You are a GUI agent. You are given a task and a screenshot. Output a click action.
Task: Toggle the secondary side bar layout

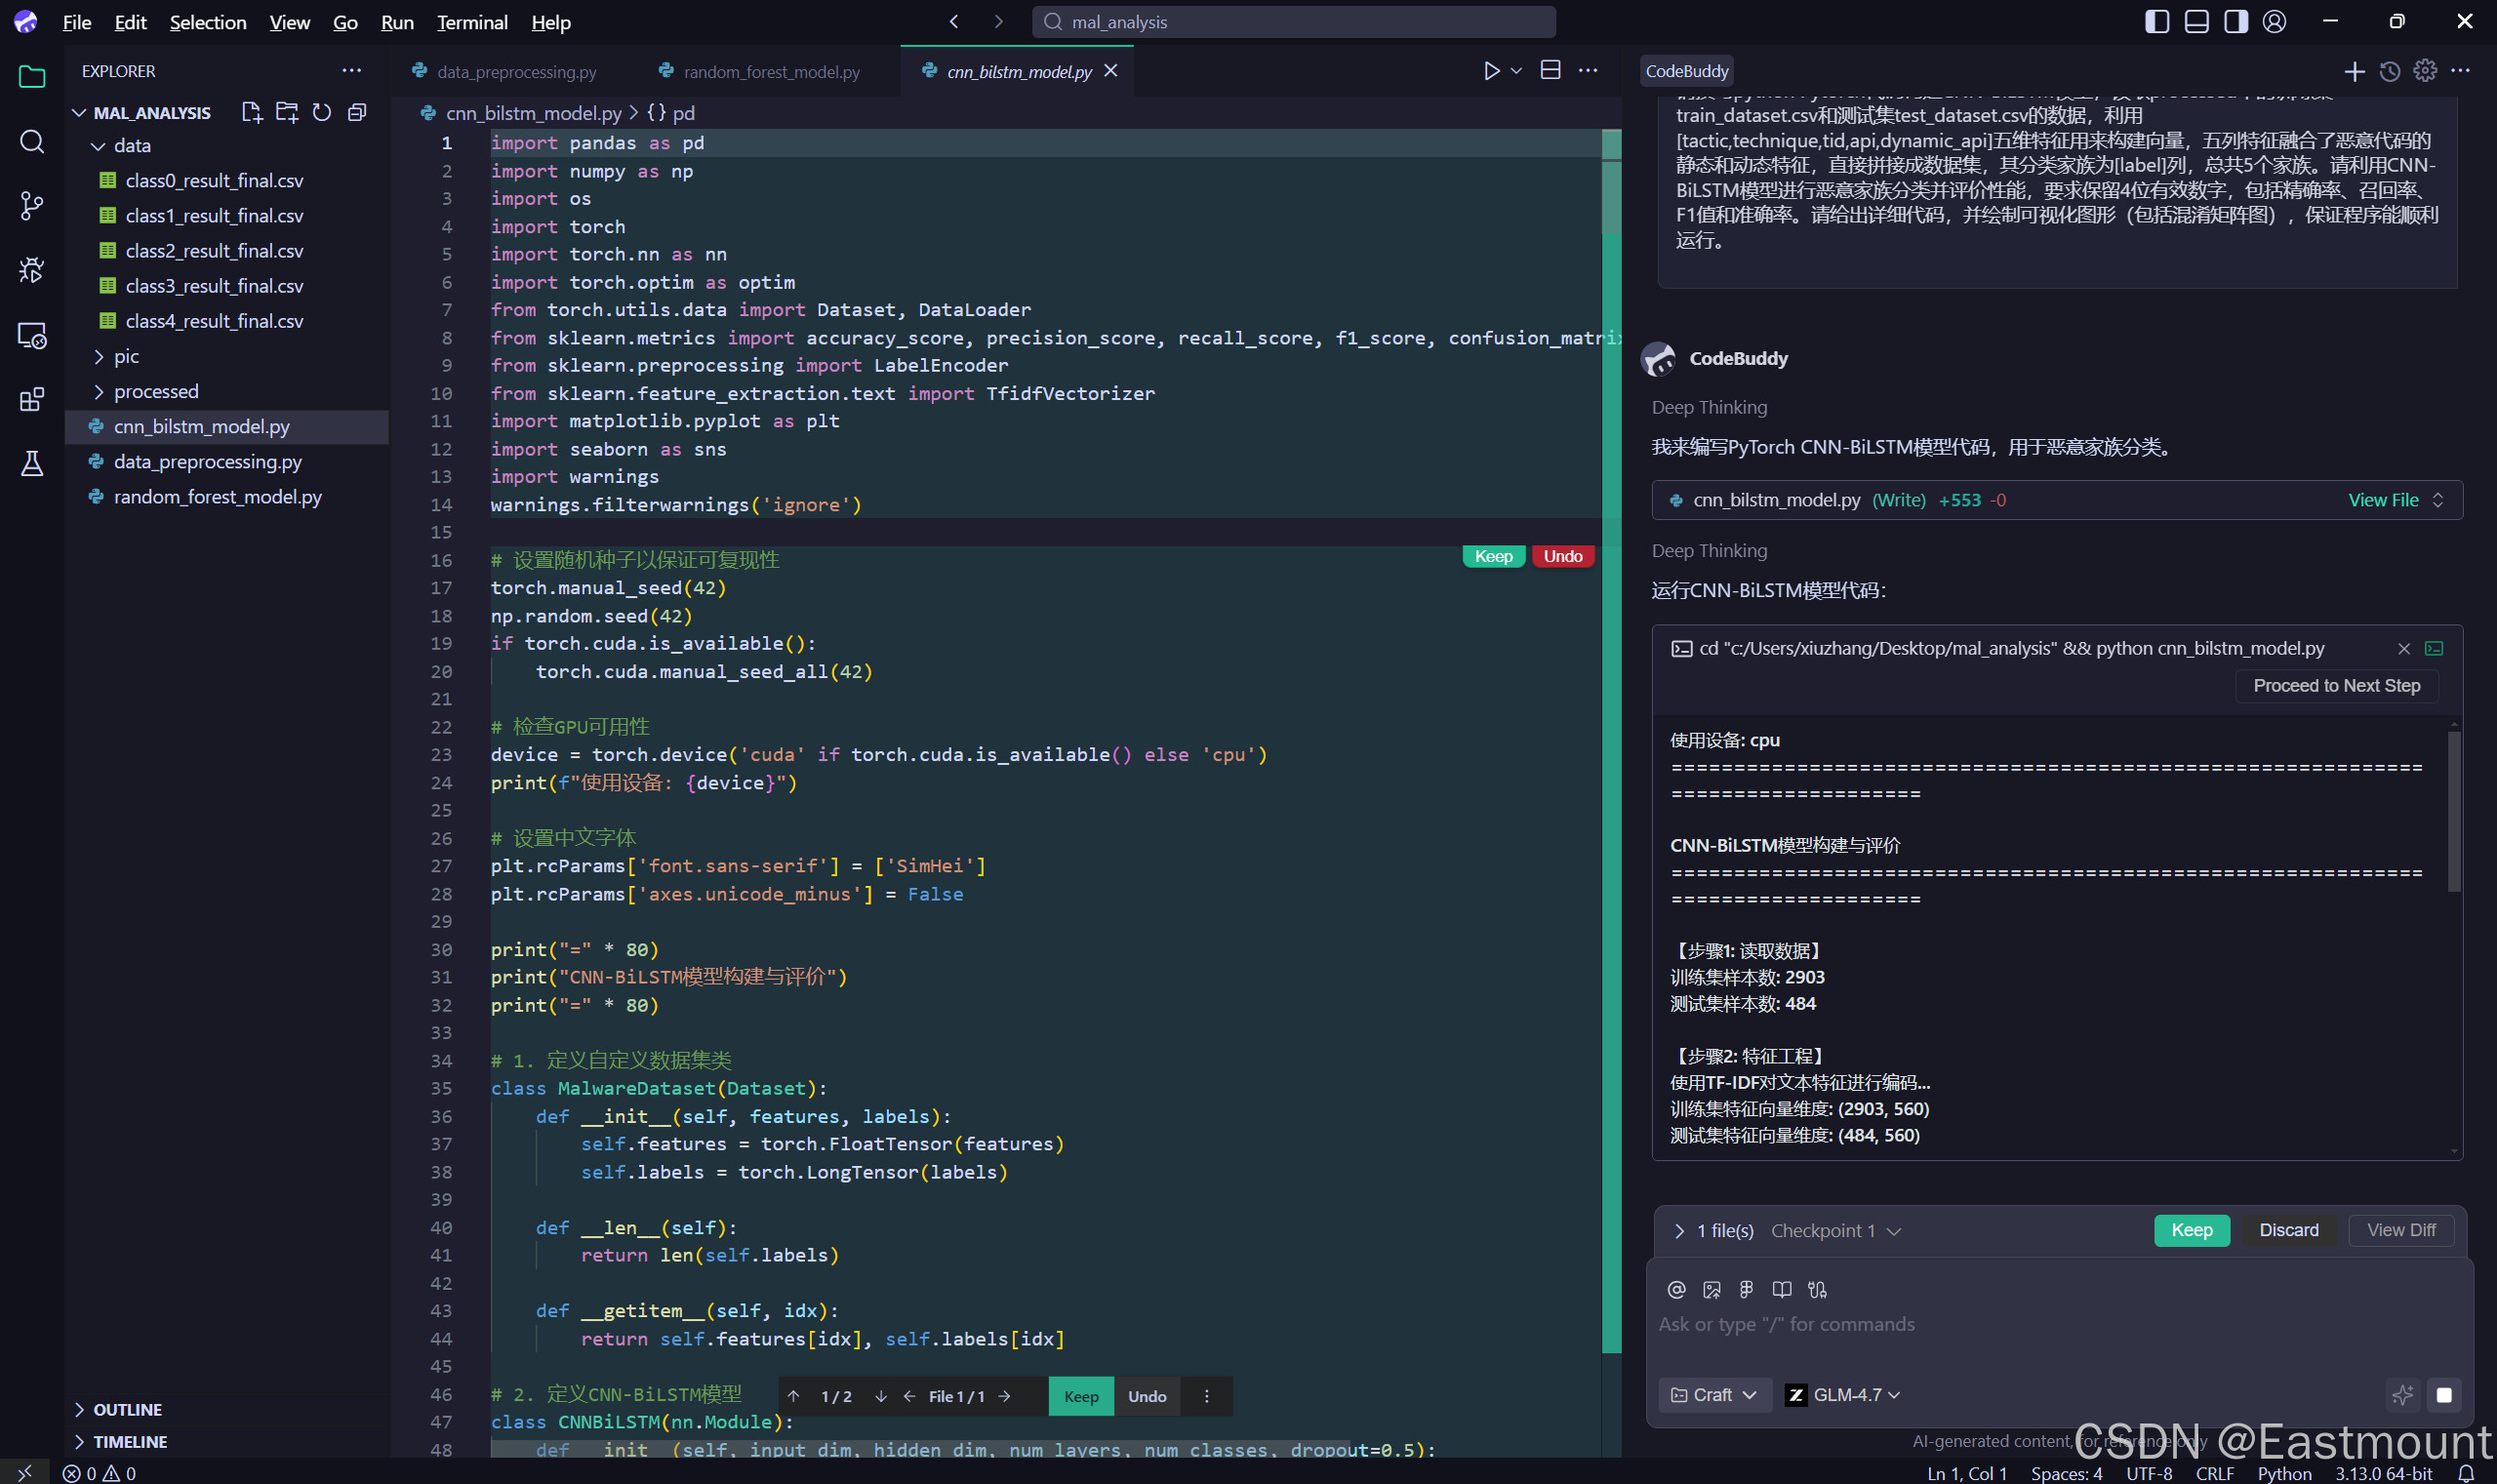coord(2236,22)
